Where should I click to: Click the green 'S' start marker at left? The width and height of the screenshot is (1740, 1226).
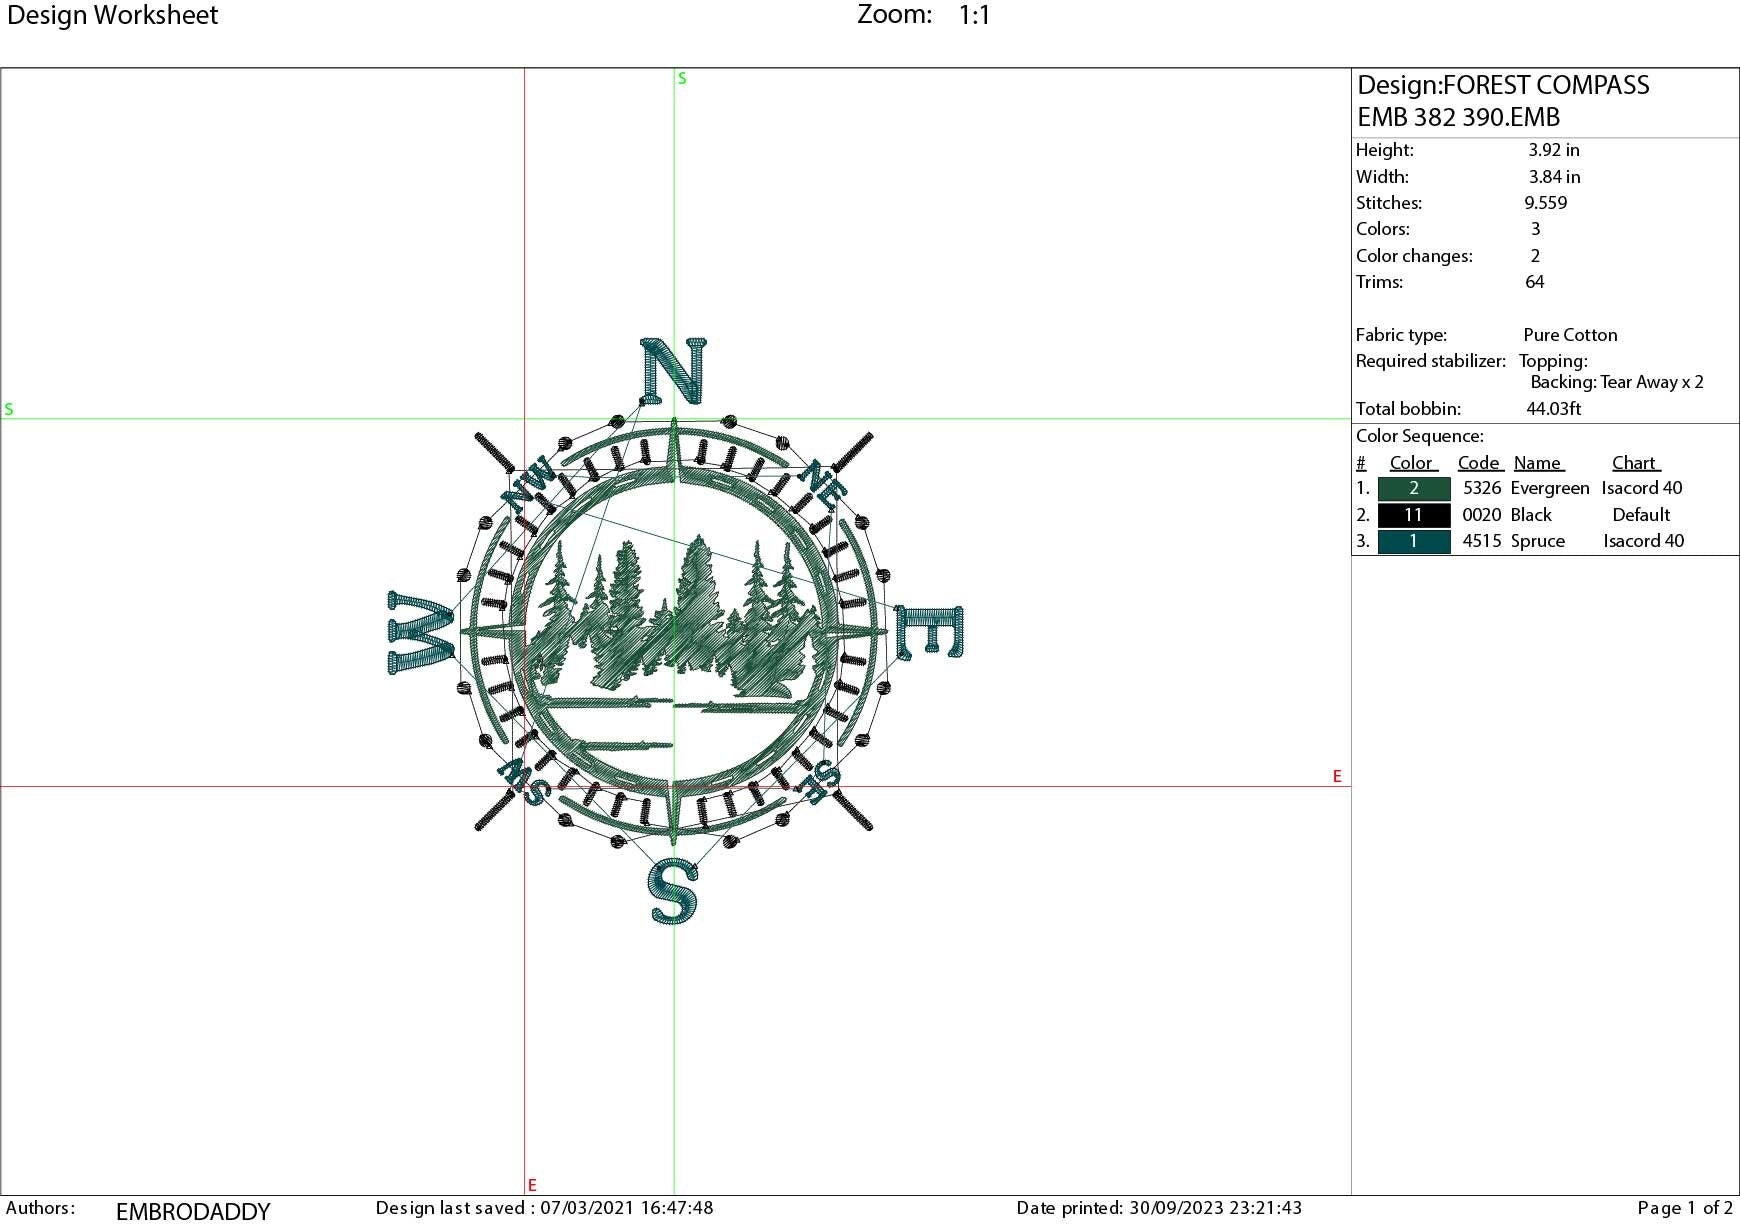9,409
